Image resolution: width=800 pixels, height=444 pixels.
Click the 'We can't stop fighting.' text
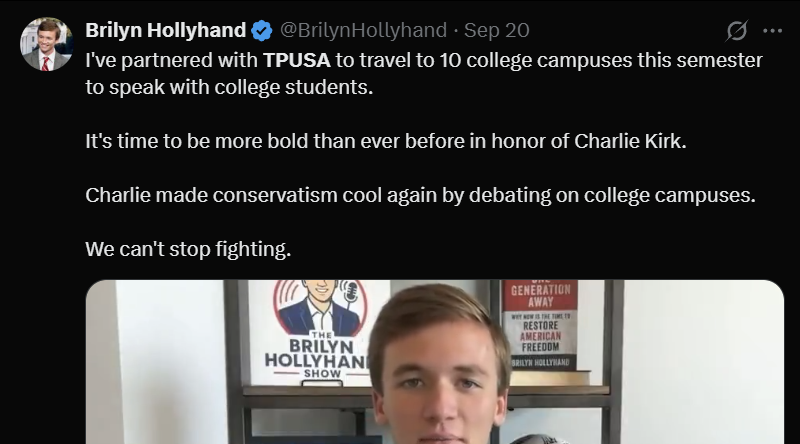[188, 249]
